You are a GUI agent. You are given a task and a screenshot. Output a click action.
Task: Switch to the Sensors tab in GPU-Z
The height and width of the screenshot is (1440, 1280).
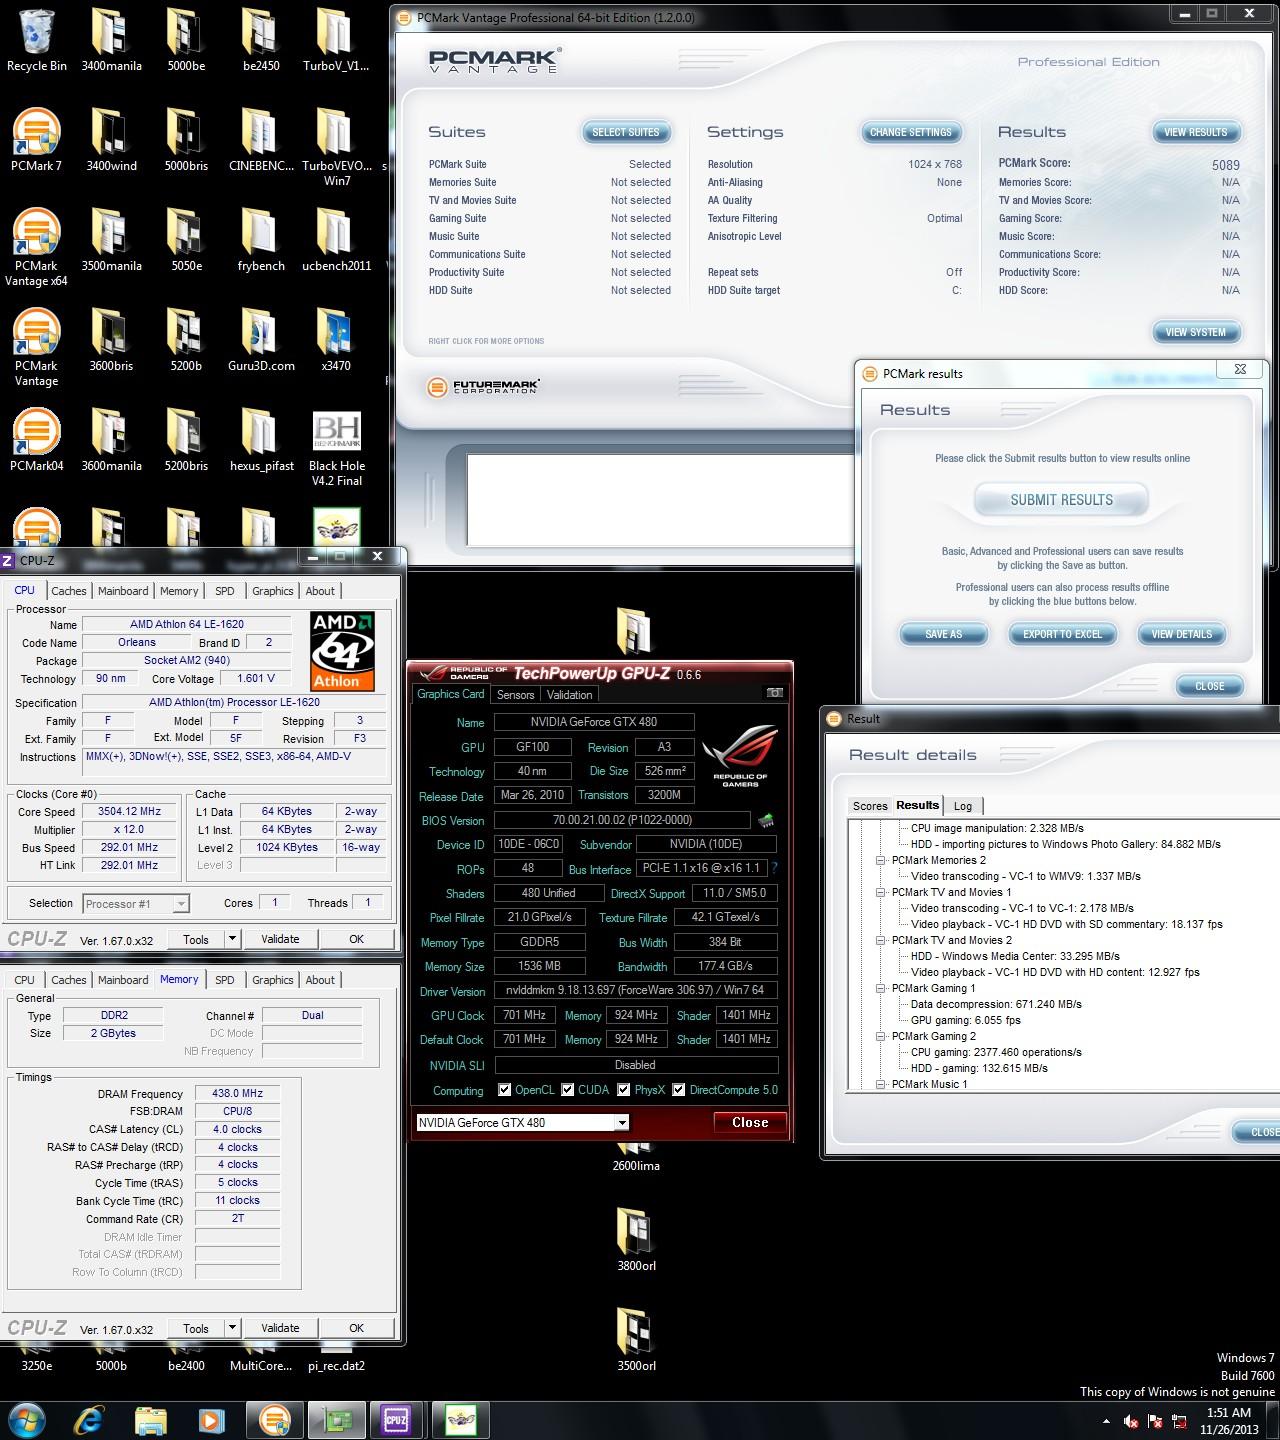(516, 695)
